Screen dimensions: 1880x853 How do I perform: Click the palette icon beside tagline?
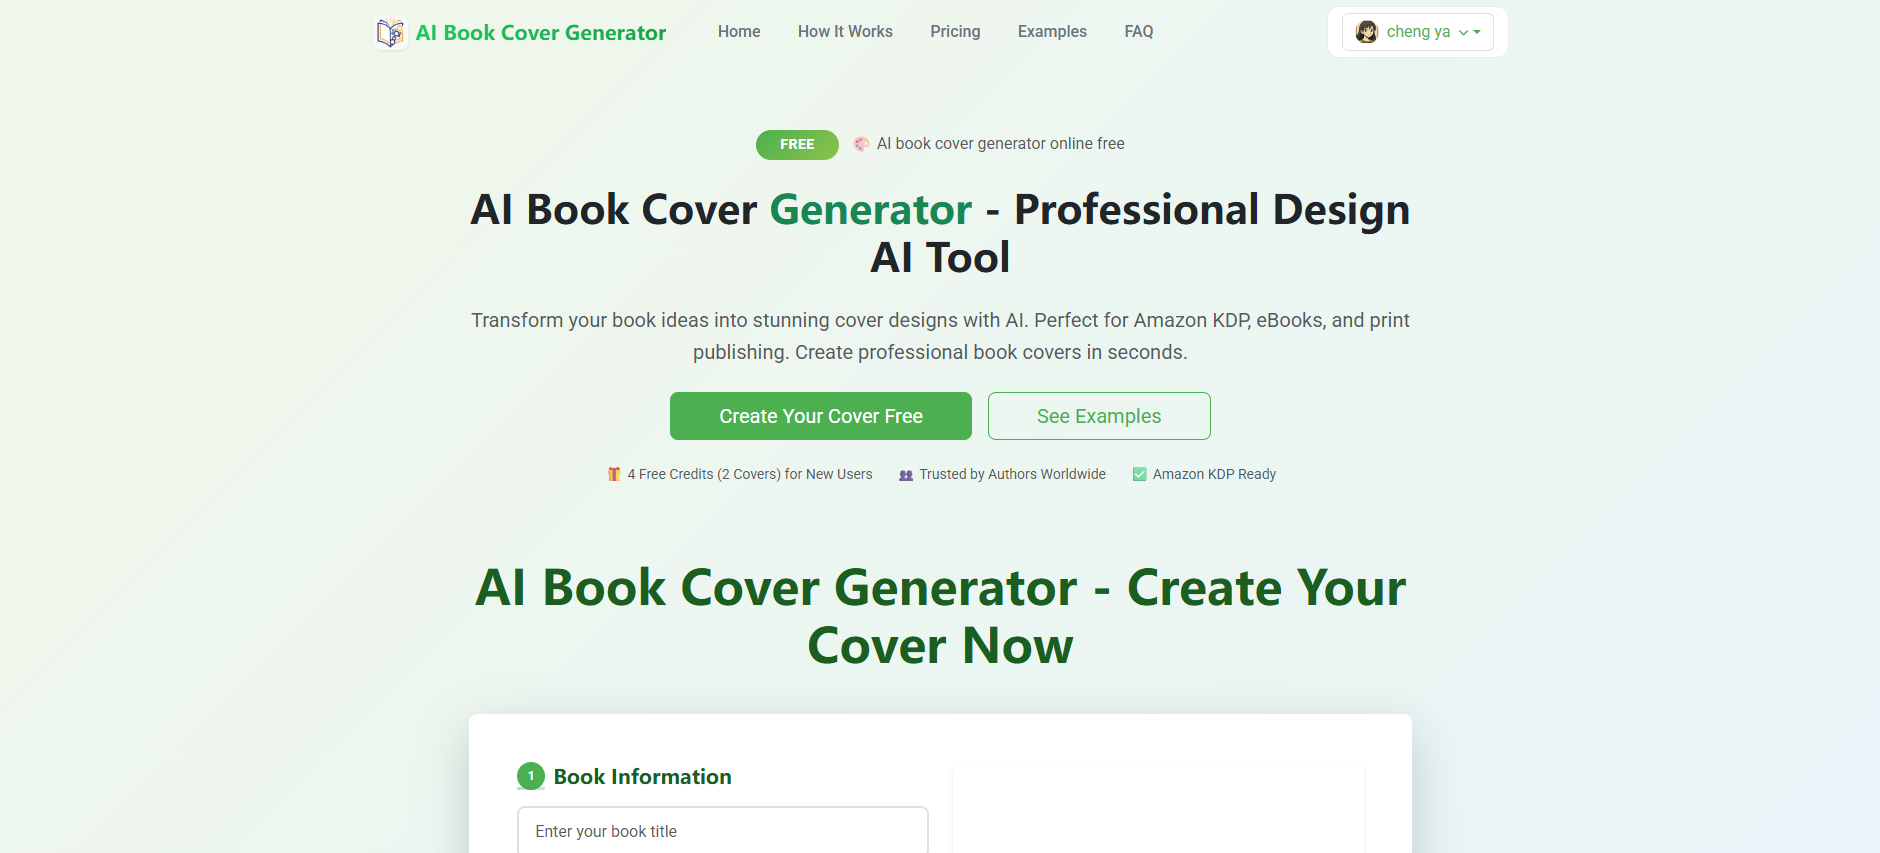coord(861,144)
